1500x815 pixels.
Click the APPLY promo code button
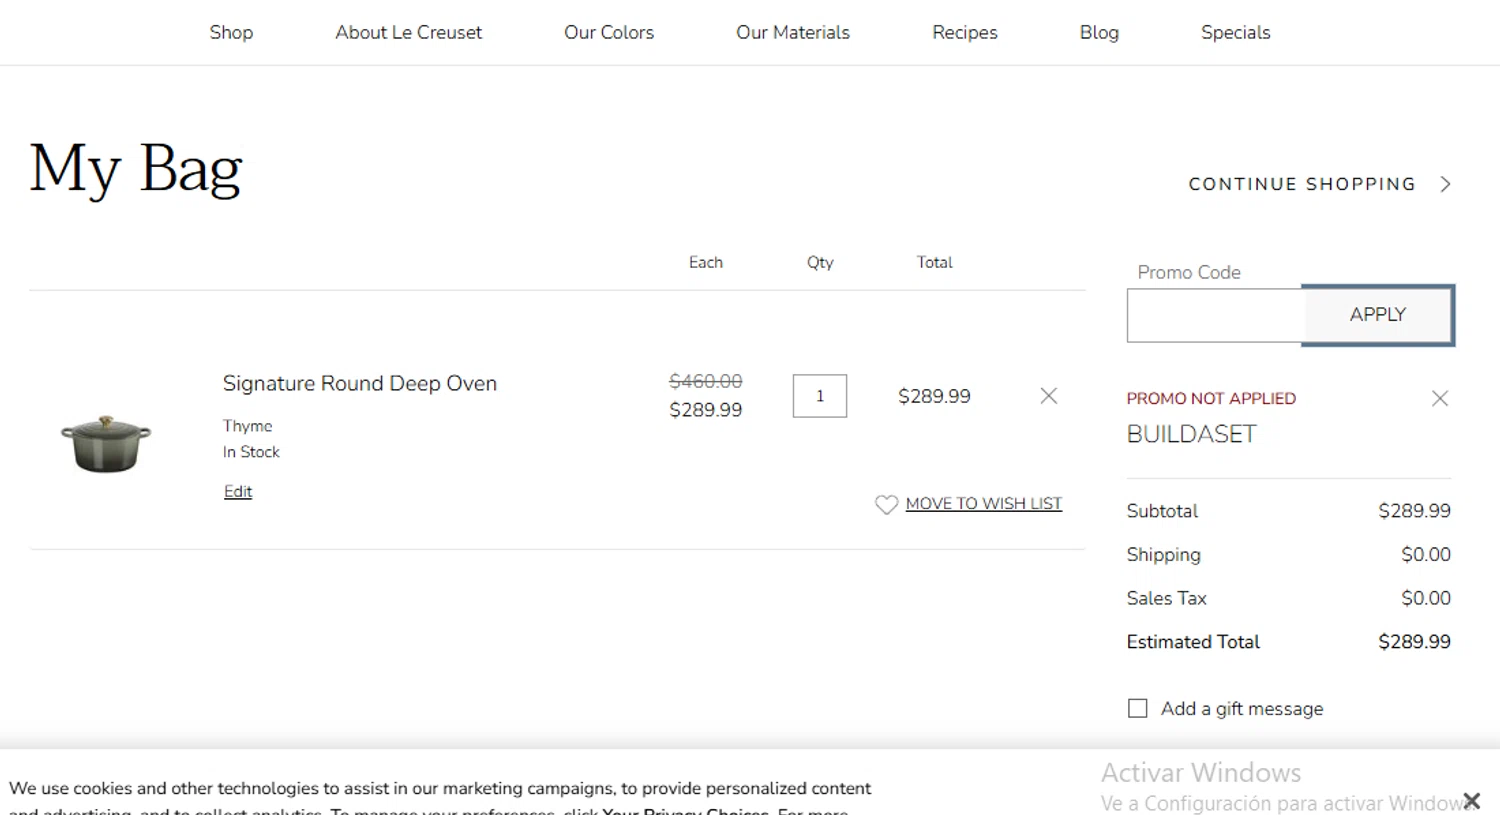click(1378, 315)
